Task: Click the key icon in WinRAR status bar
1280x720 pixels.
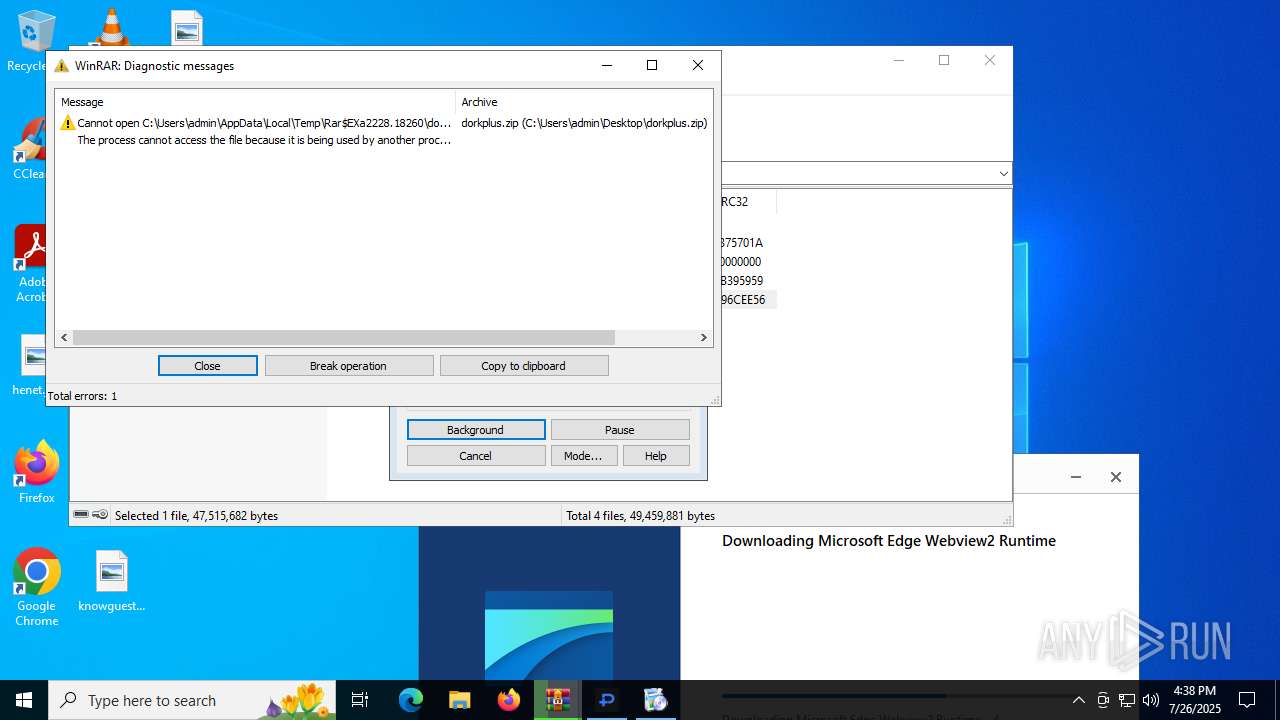Action: (x=100, y=515)
